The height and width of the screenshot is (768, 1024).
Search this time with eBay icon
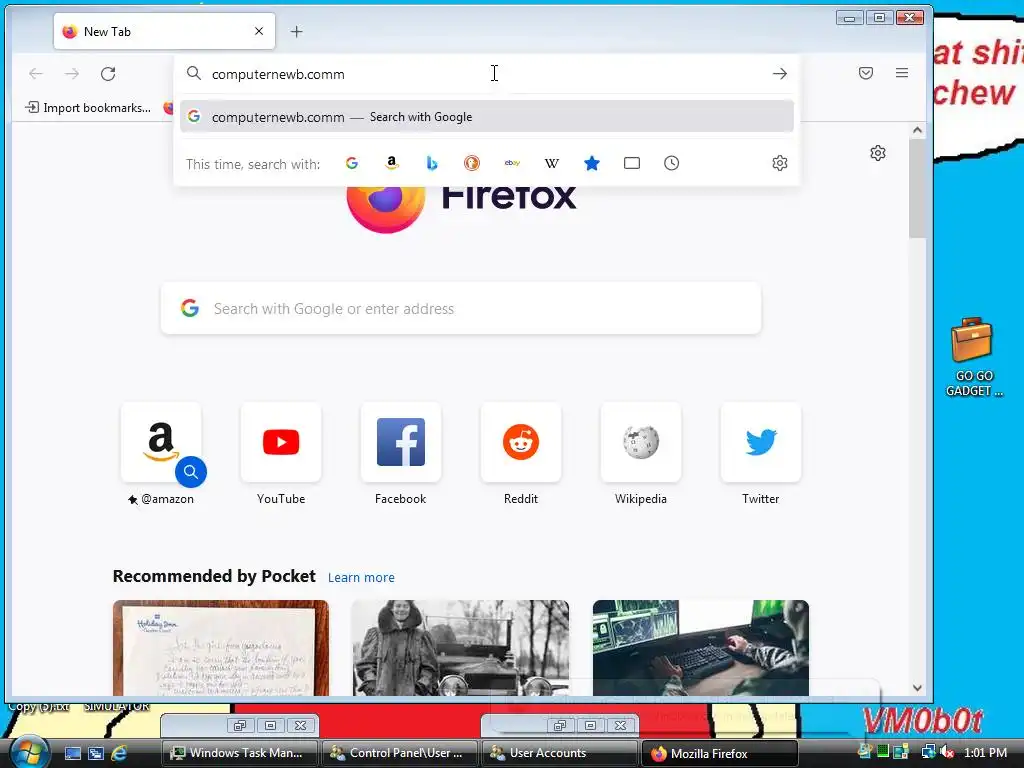(512, 163)
